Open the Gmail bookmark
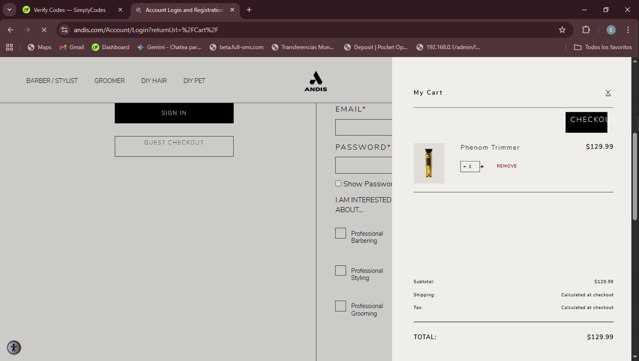The image size is (639, 361). click(72, 47)
